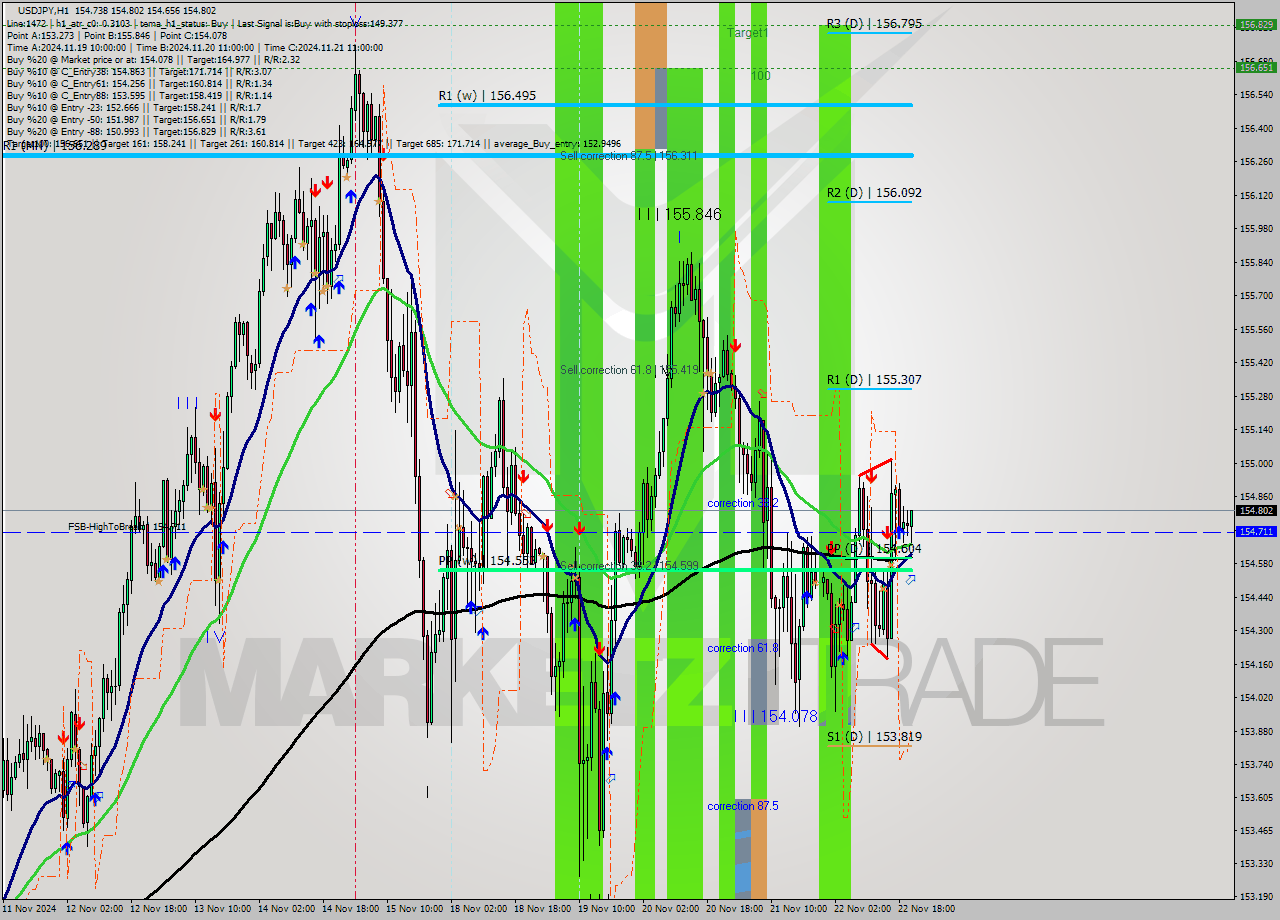The width and height of the screenshot is (1280, 920).
Task: Click the '22 Nov 18:00' time axis label
Action: (x=926, y=909)
